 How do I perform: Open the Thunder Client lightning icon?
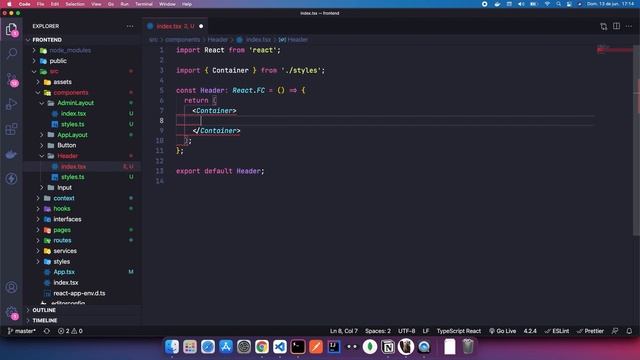pos(11,179)
